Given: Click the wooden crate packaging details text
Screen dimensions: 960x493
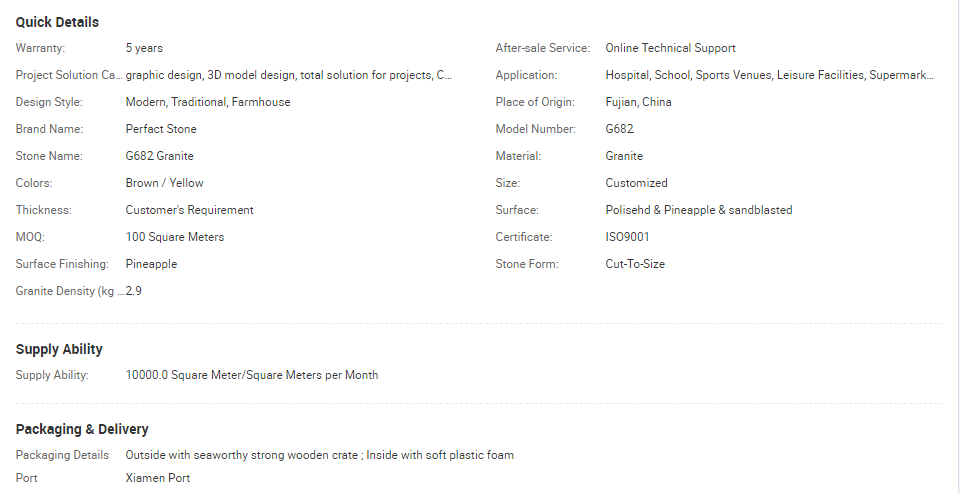Looking at the screenshot, I should [320, 455].
